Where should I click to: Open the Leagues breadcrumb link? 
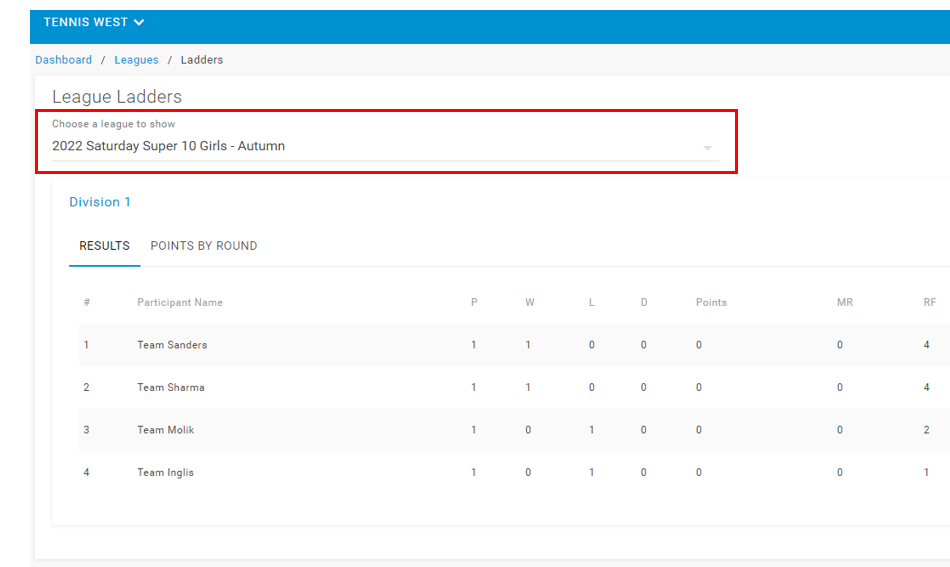[136, 60]
